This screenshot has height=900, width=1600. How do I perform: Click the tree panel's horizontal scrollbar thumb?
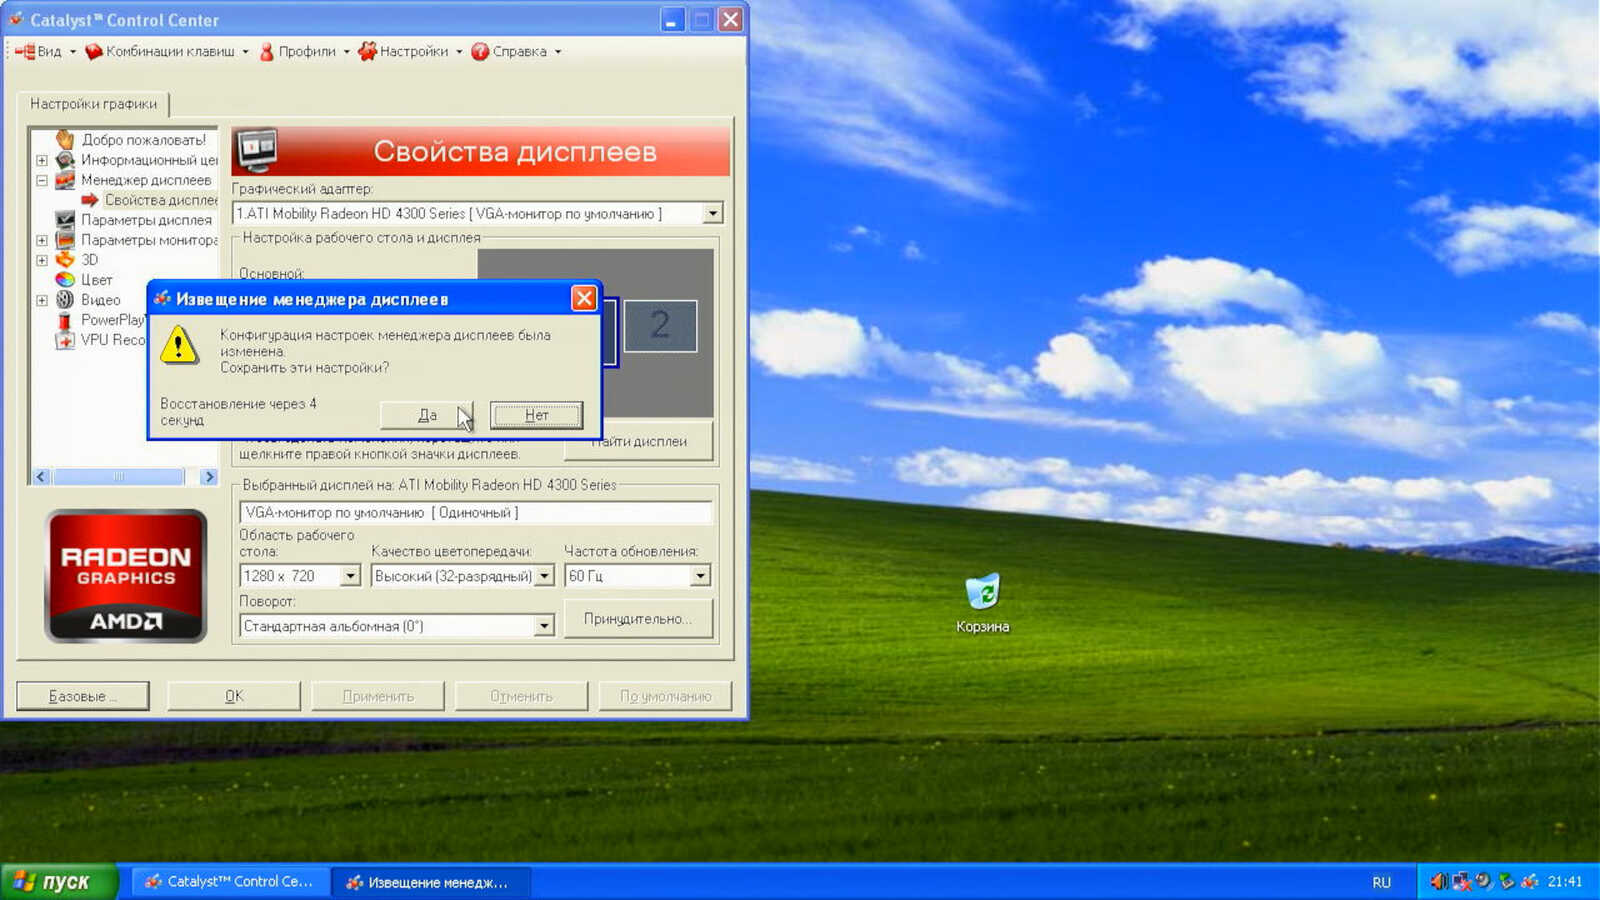[118, 477]
